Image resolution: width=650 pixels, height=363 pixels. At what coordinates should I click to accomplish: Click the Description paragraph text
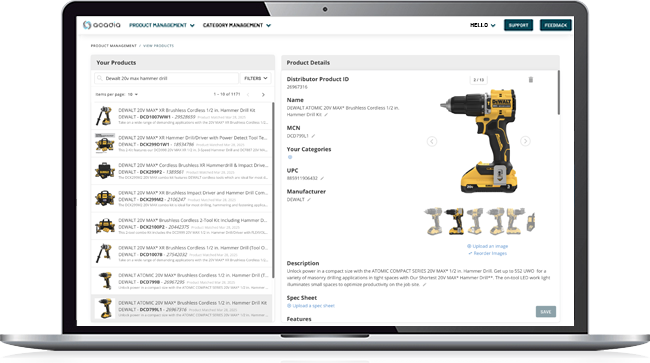click(418, 278)
